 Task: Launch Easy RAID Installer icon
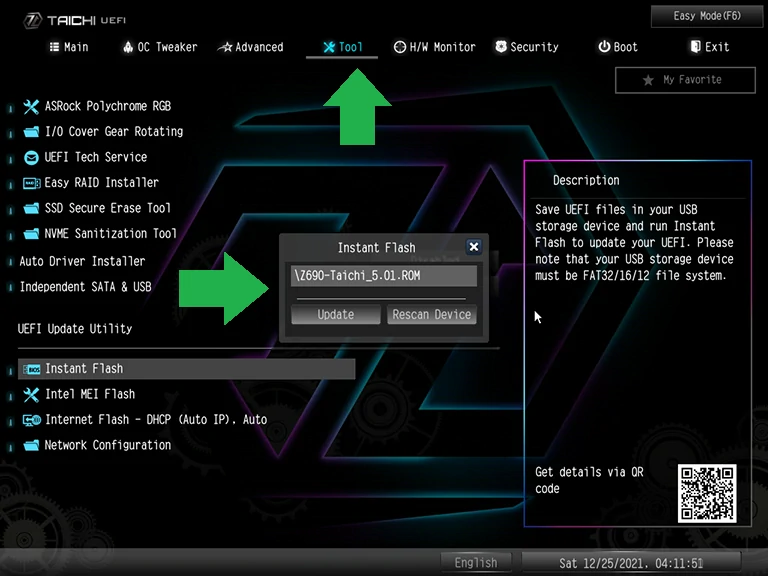click(31, 183)
